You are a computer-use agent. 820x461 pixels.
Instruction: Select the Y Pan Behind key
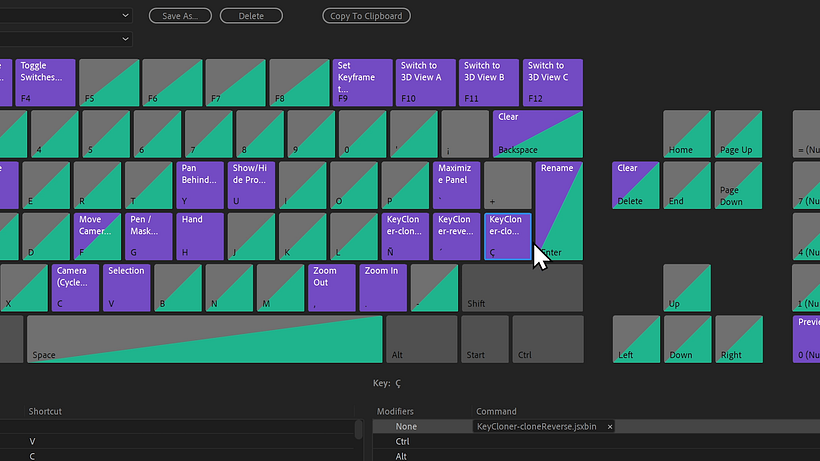pos(200,185)
